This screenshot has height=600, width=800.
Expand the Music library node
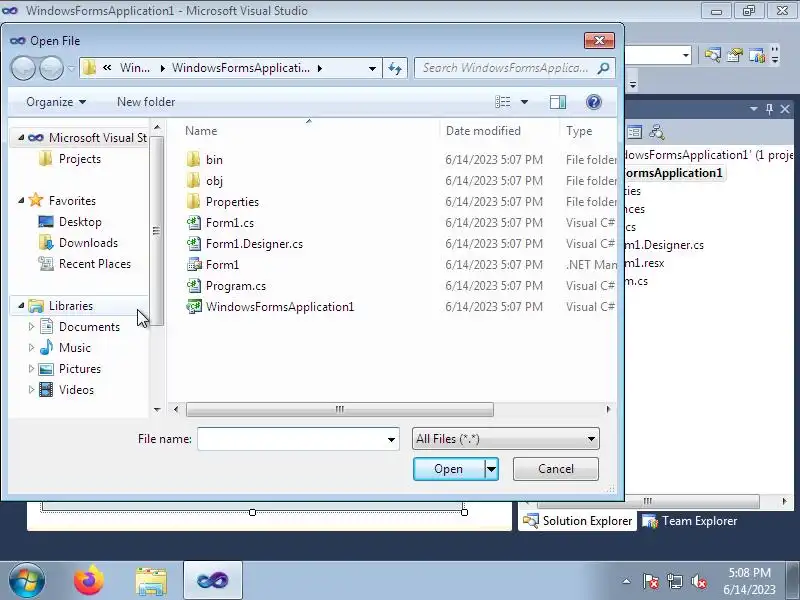coord(31,347)
